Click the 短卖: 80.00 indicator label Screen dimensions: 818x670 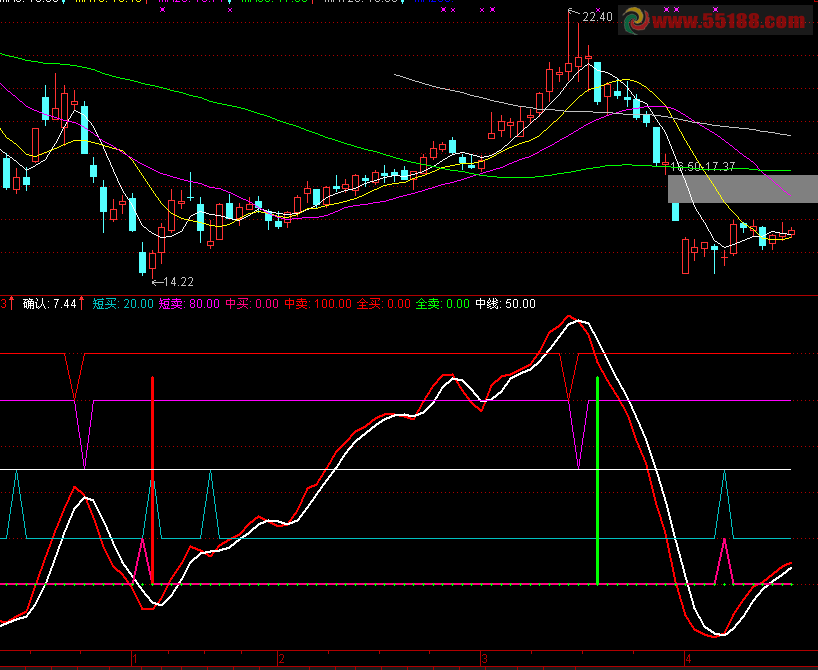coord(189,304)
